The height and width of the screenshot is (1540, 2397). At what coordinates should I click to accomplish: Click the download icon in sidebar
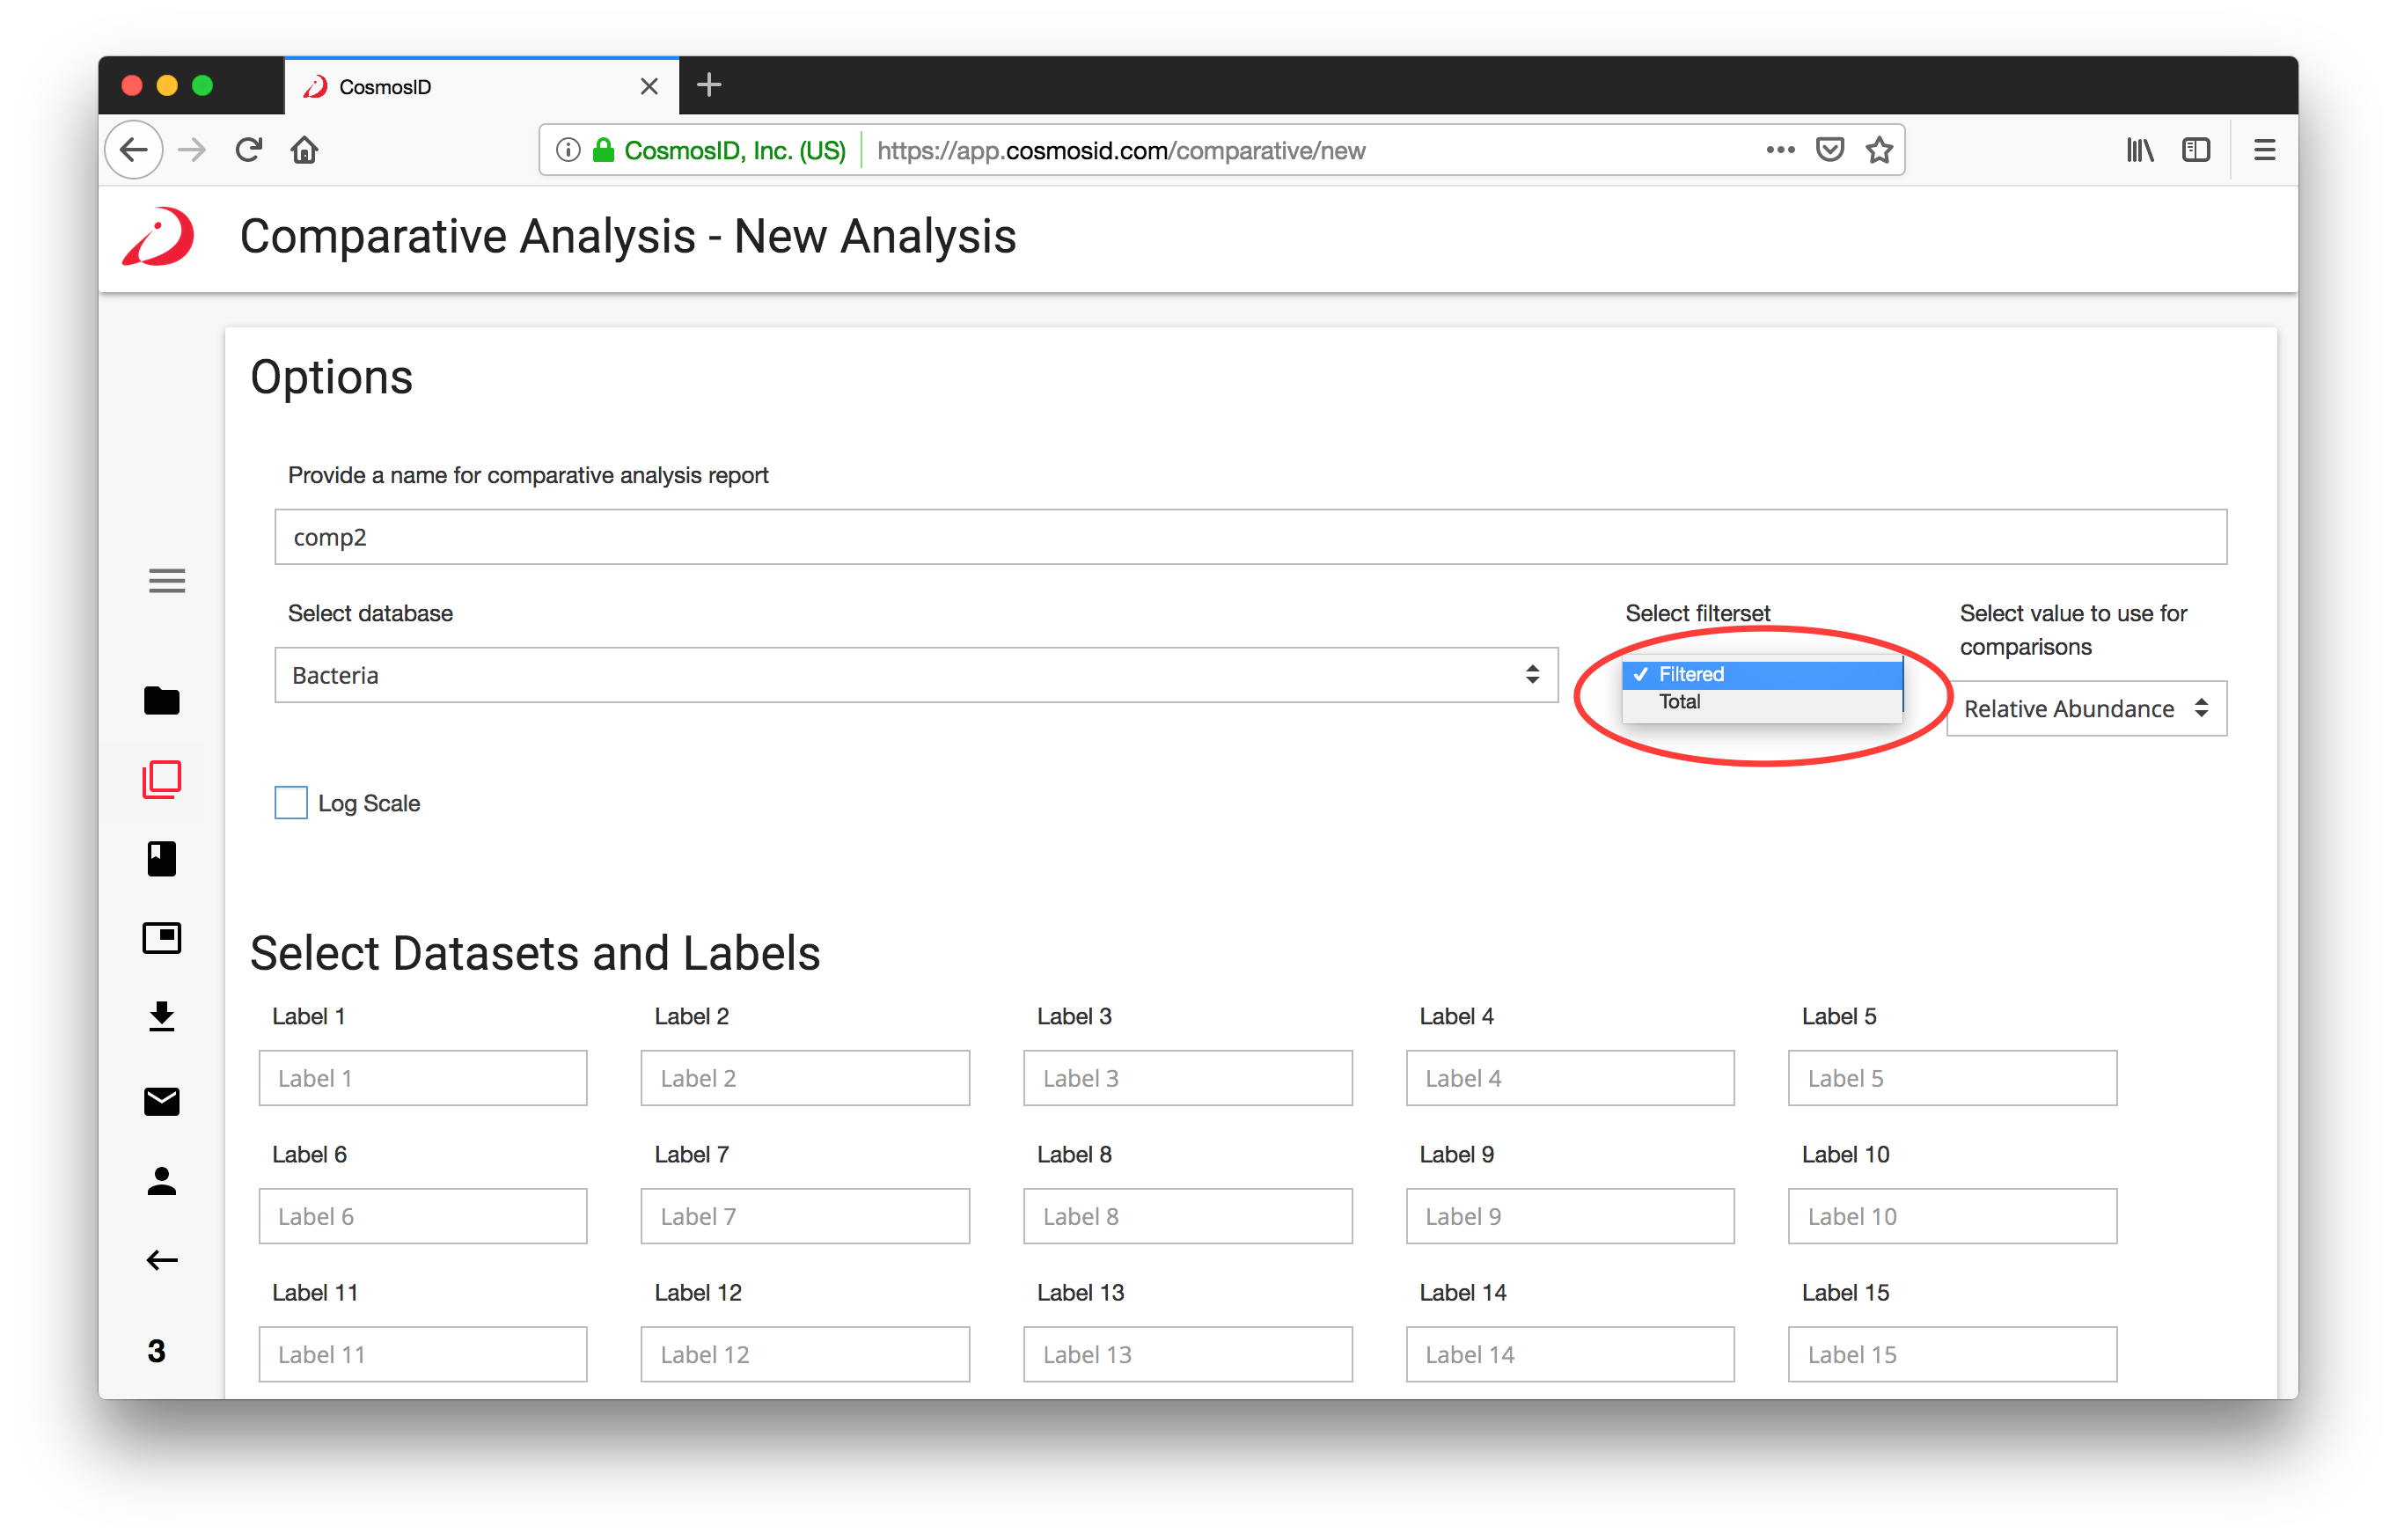(161, 1016)
